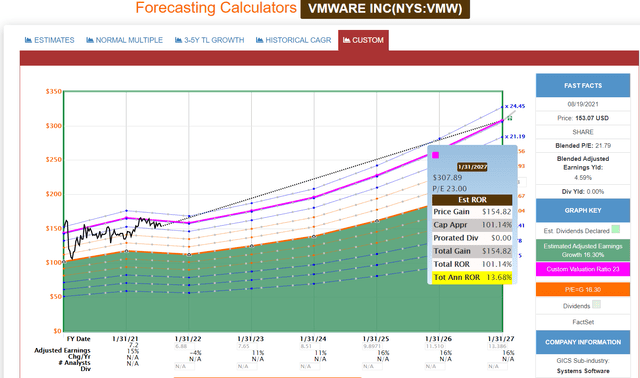Viewport: 640px width, 378px height.
Task: Click the chart icon beside ESTIMATES
Action: click(28, 40)
